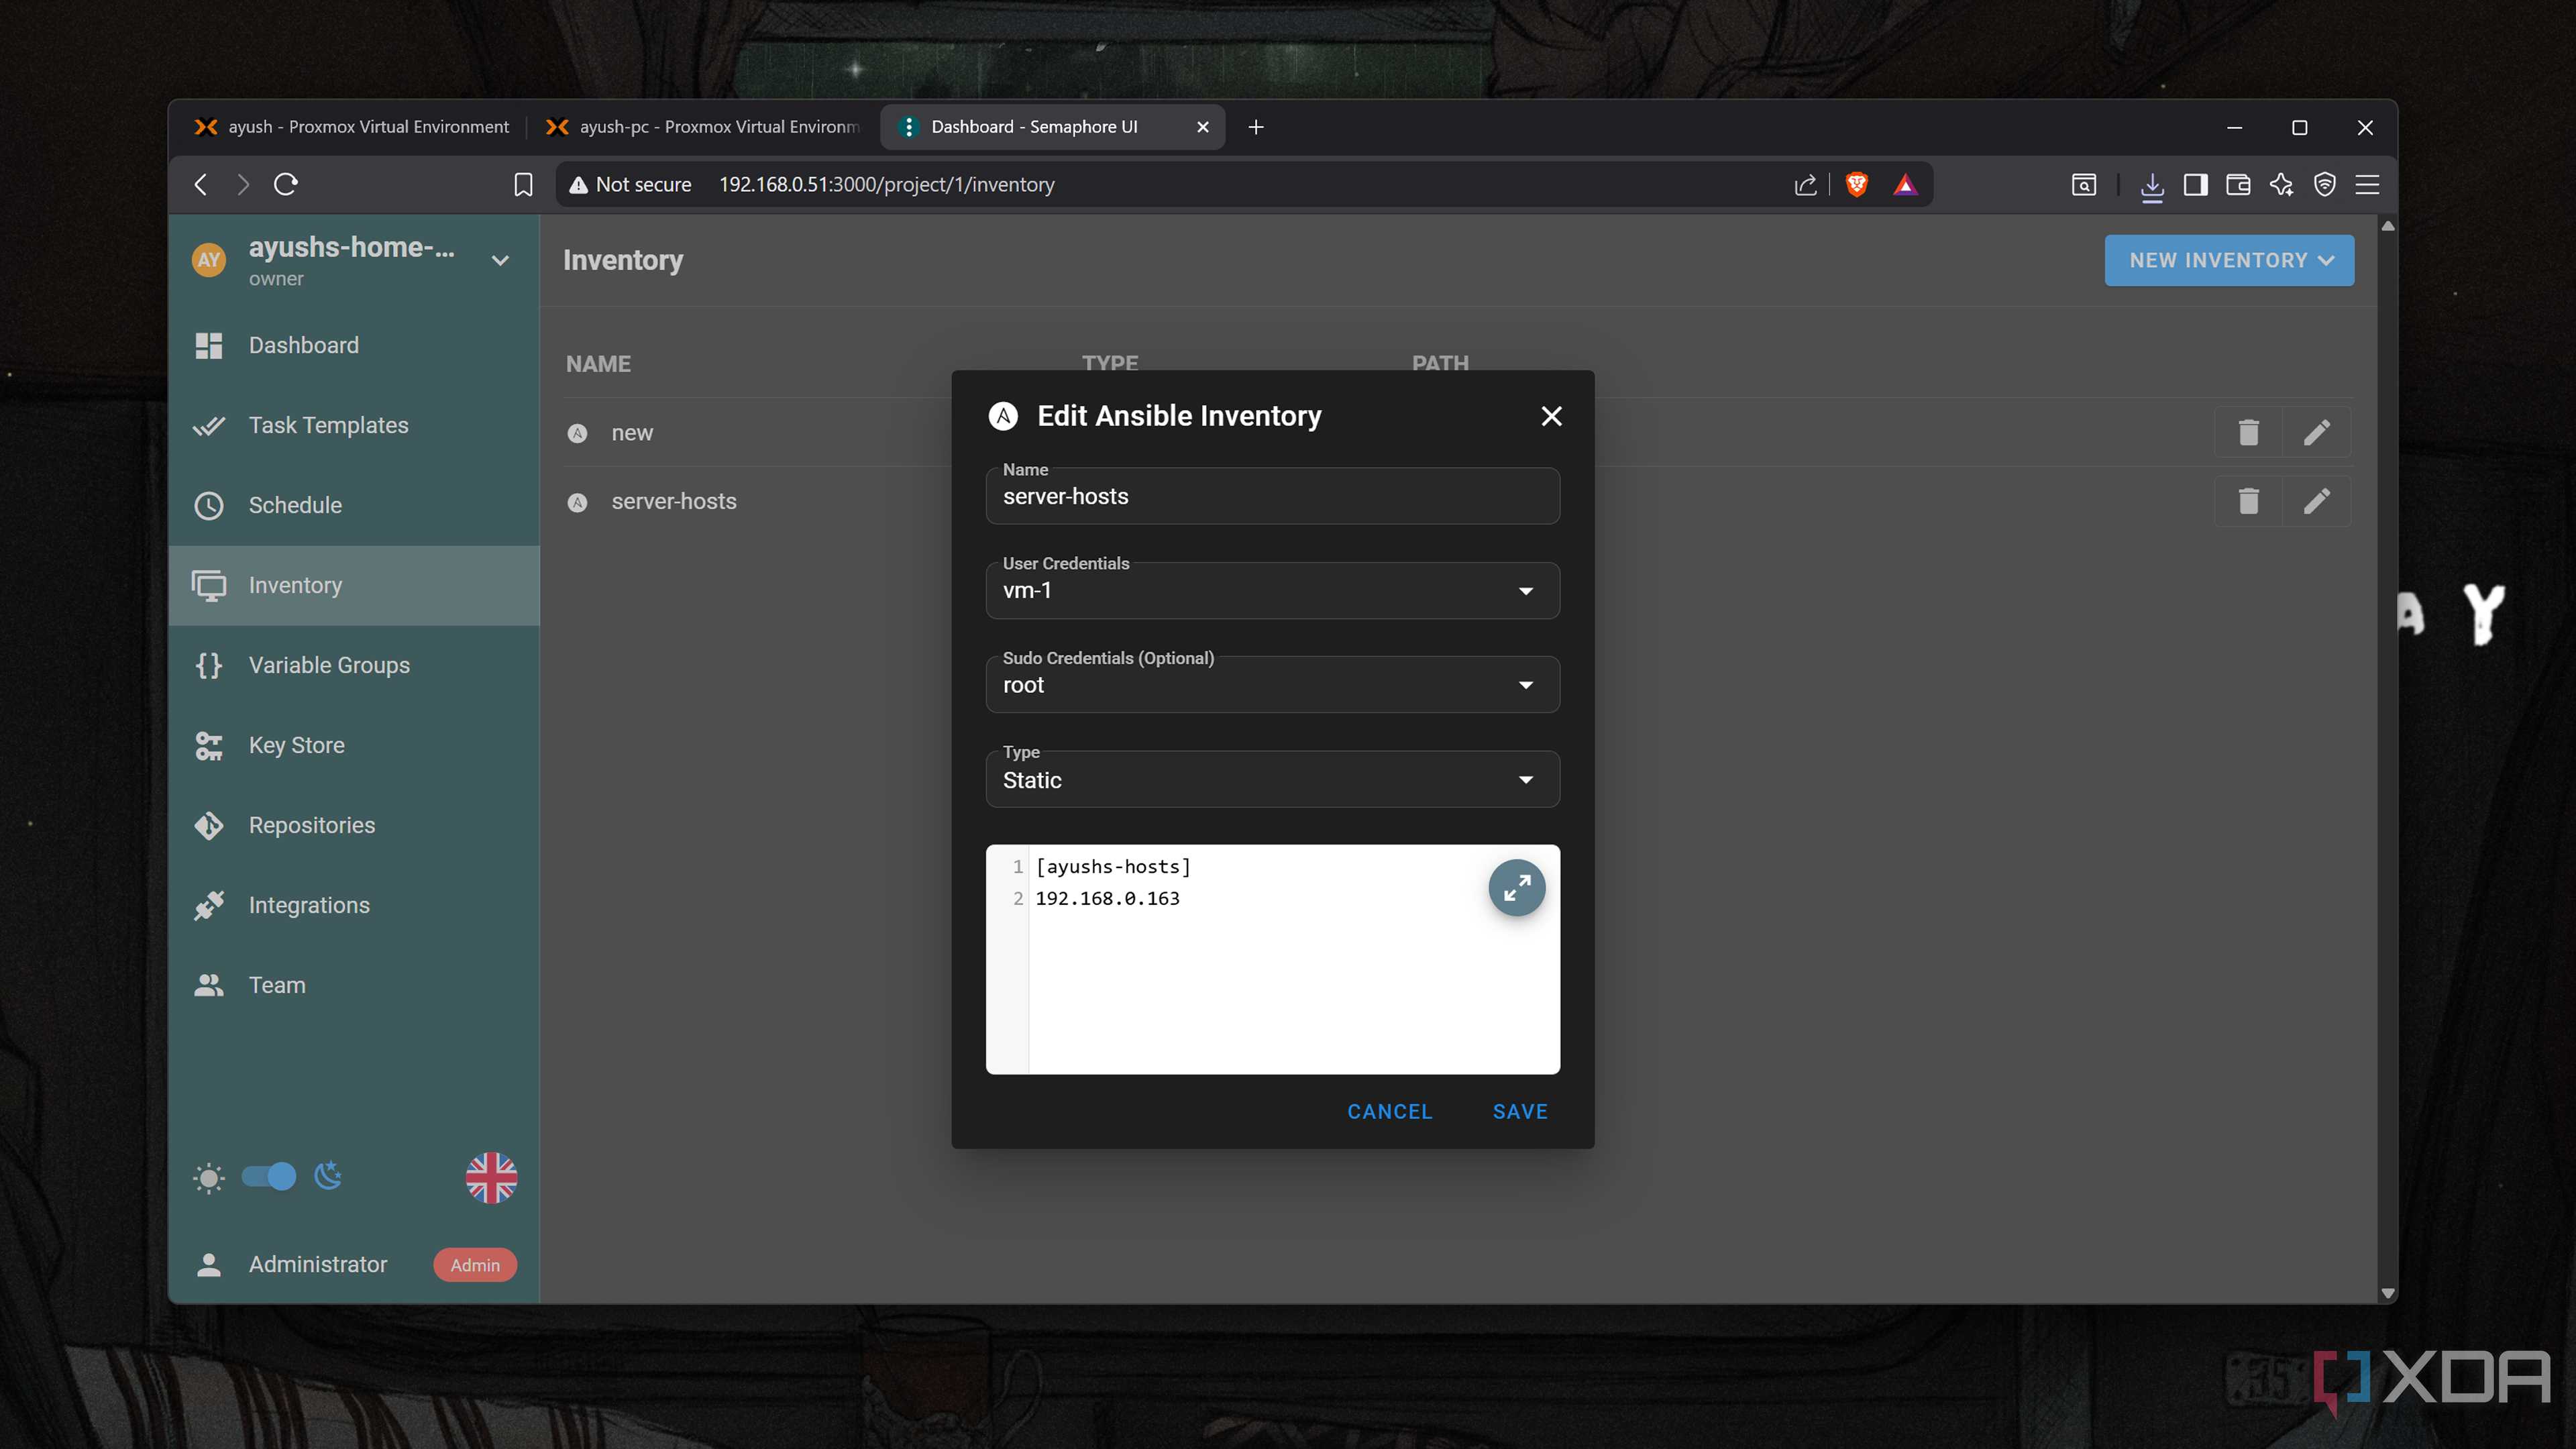This screenshot has height=1449, width=2576.
Task: Expand the ayushs-home project dropdown
Action: click(500, 261)
